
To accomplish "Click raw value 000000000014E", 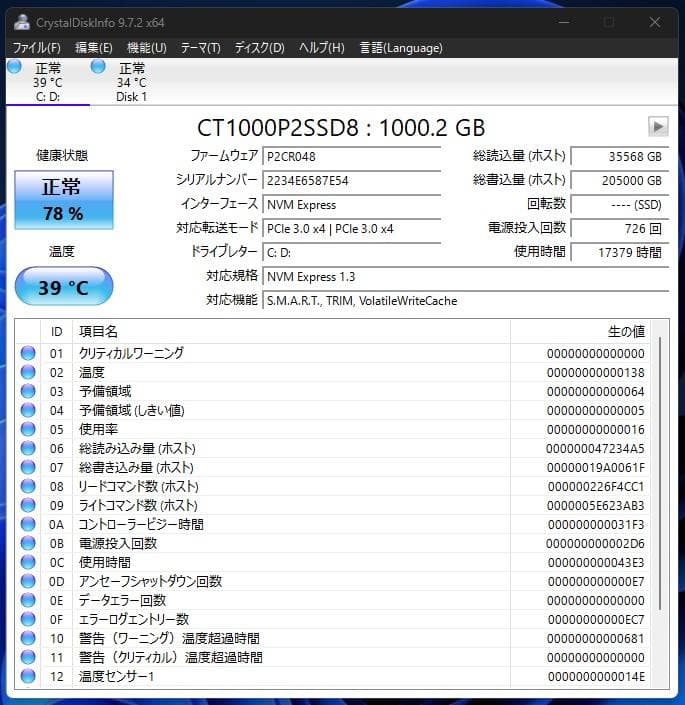I will [596, 677].
